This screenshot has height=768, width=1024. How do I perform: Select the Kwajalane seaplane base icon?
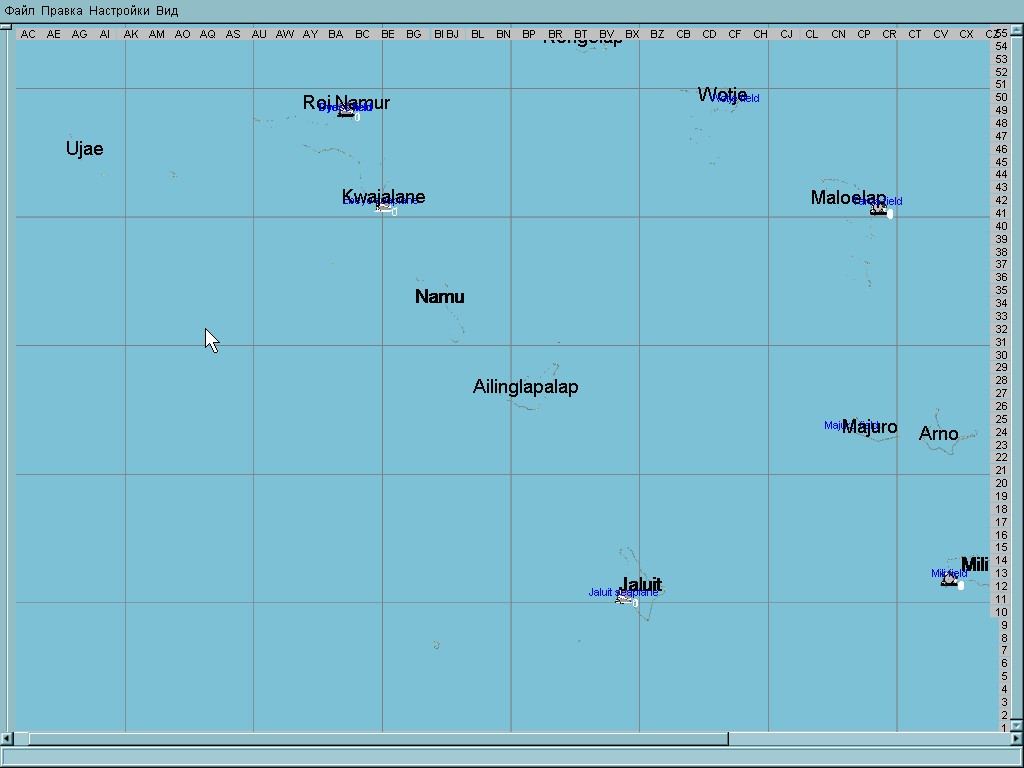point(384,207)
